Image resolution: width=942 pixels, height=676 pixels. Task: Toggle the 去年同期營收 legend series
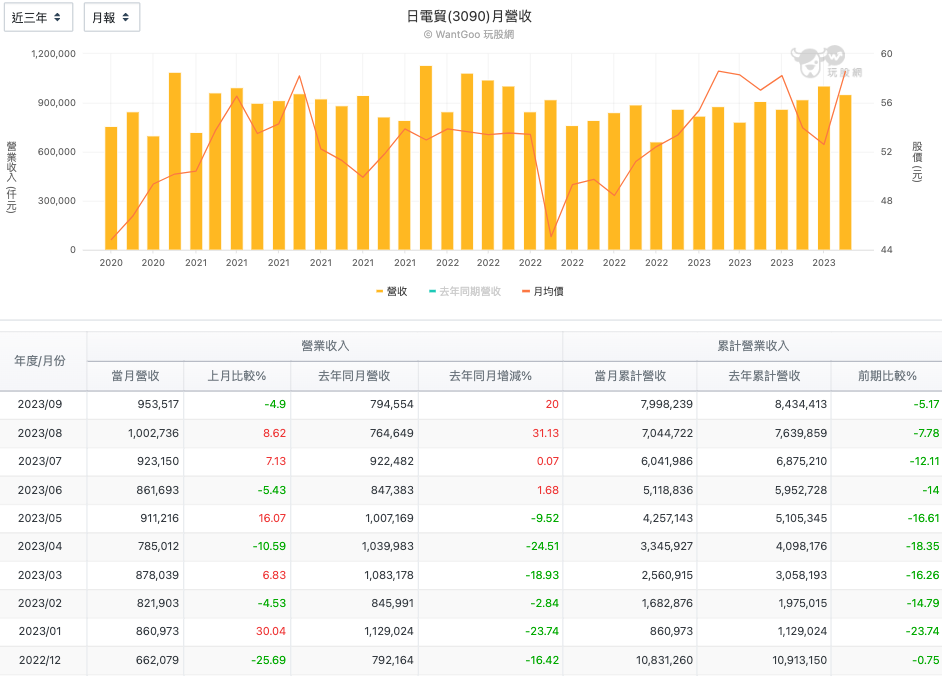464,291
